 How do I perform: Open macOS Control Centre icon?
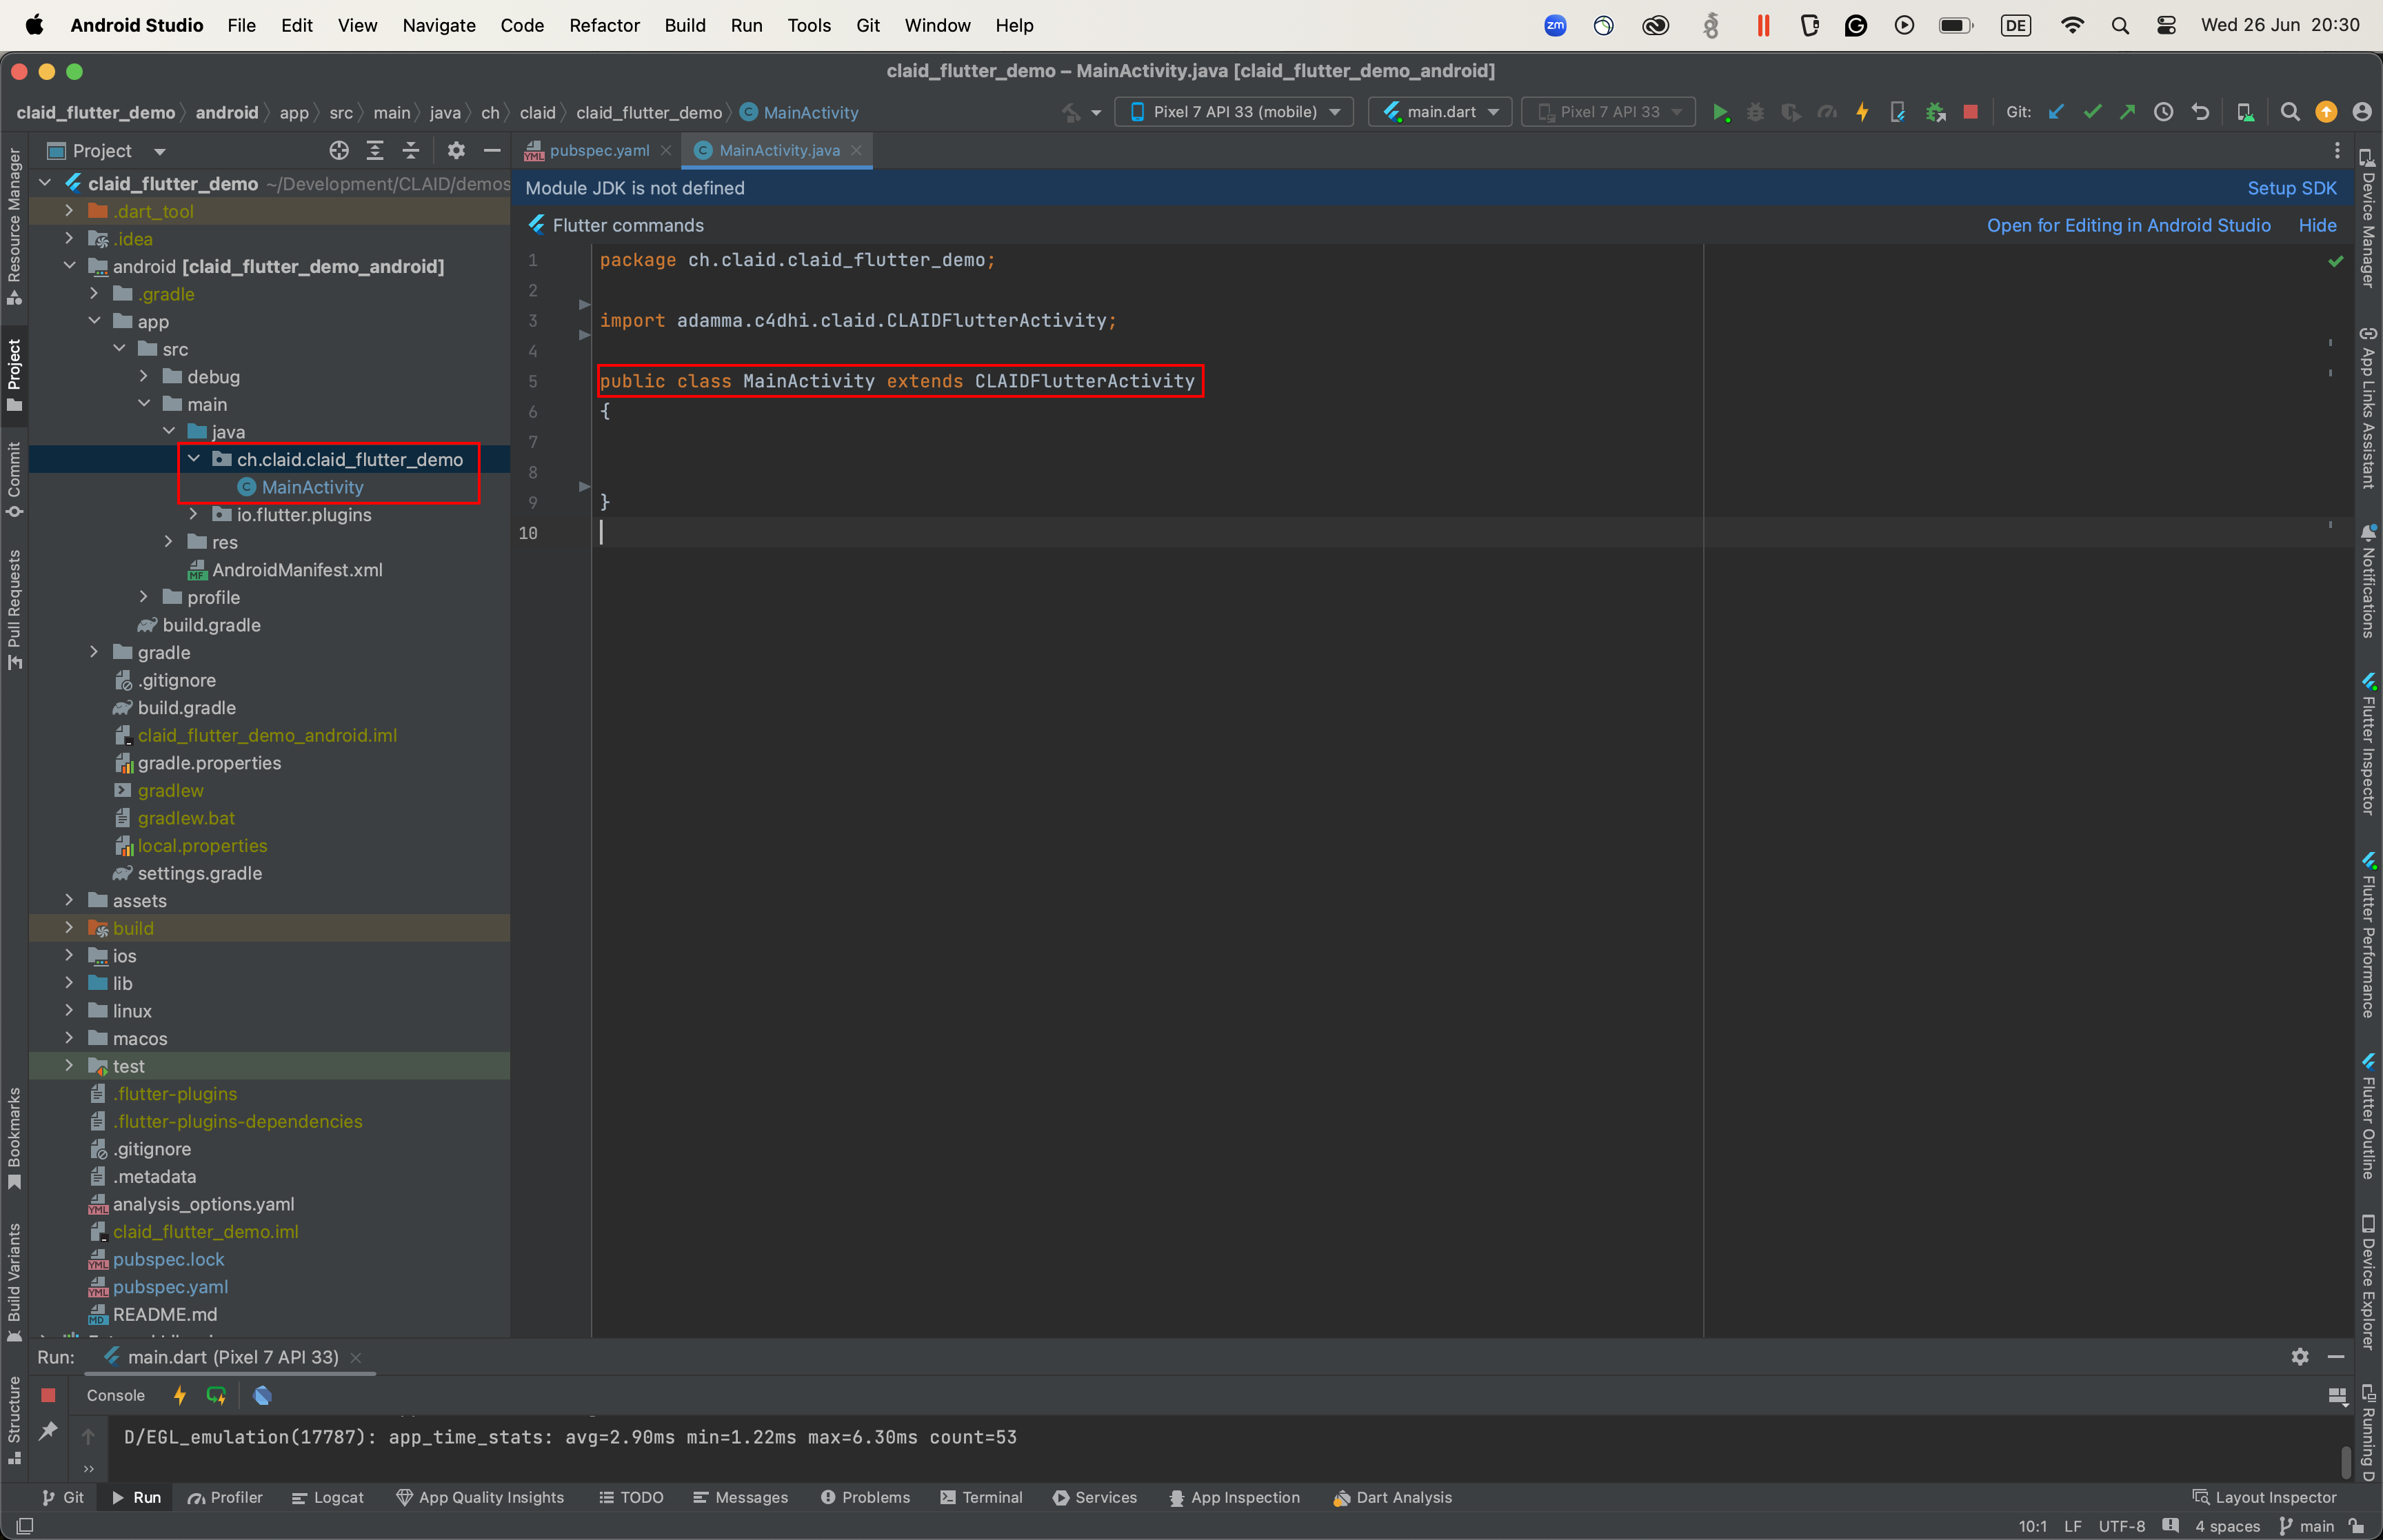[x=2166, y=25]
